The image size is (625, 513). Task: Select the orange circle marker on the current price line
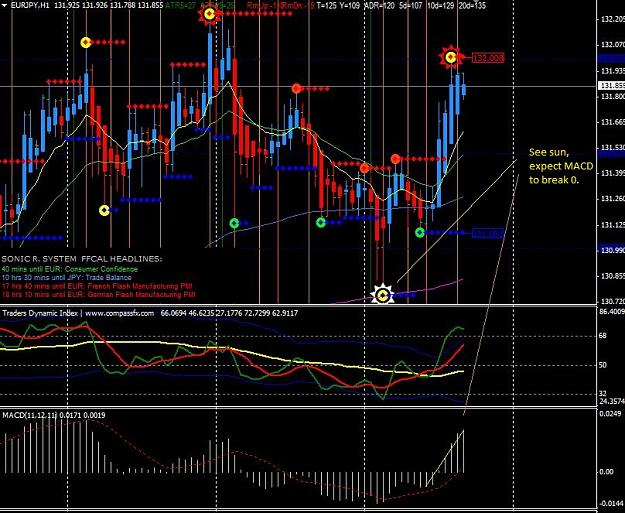[296, 88]
